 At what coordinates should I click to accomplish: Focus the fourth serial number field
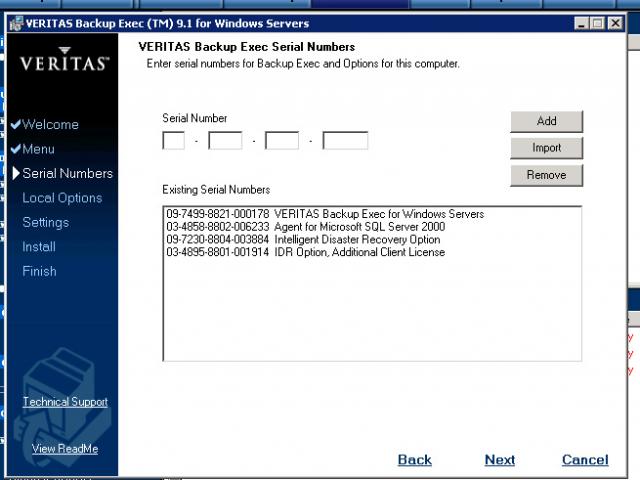tap(345, 140)
